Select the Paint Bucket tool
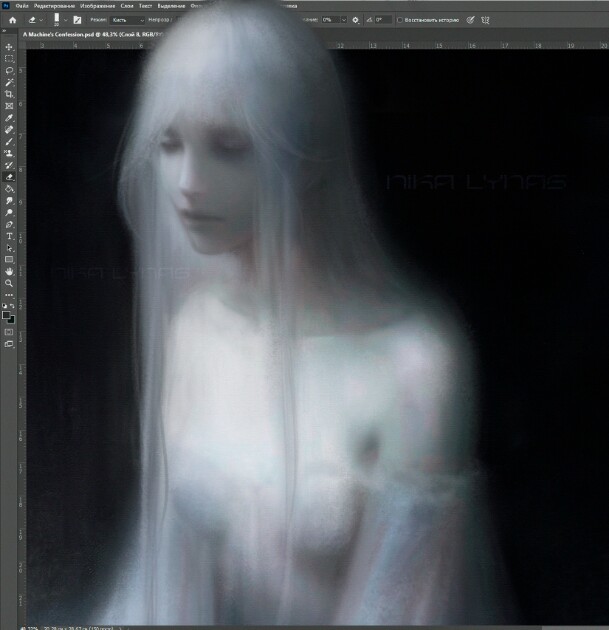609x630 pixels. (9, 189)
